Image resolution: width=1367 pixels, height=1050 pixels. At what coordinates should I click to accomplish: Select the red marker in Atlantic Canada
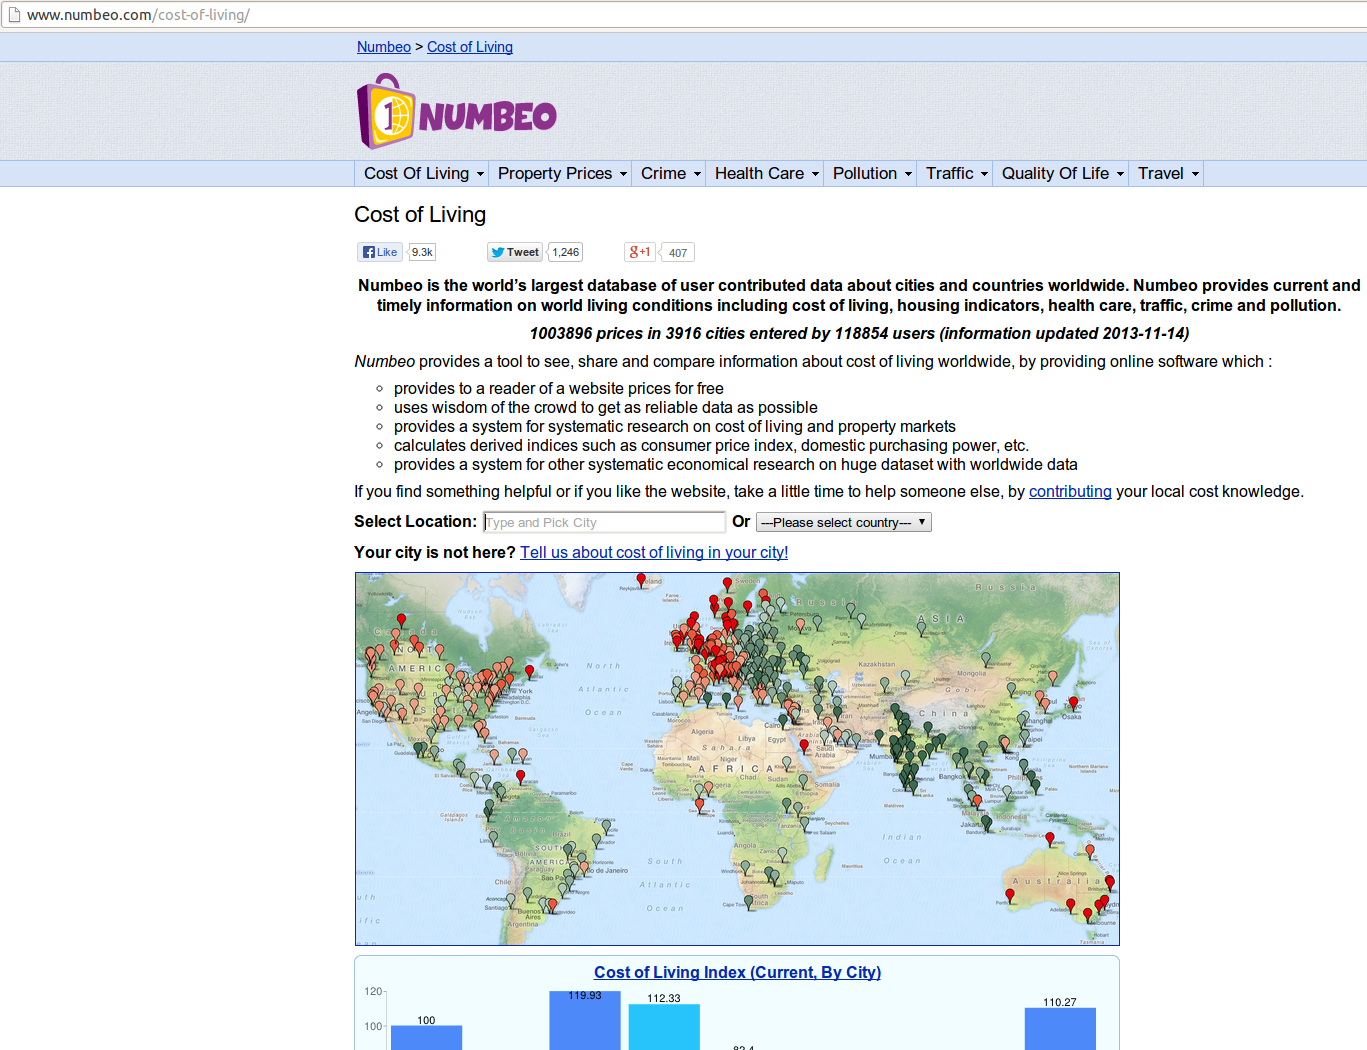point(530,671)
